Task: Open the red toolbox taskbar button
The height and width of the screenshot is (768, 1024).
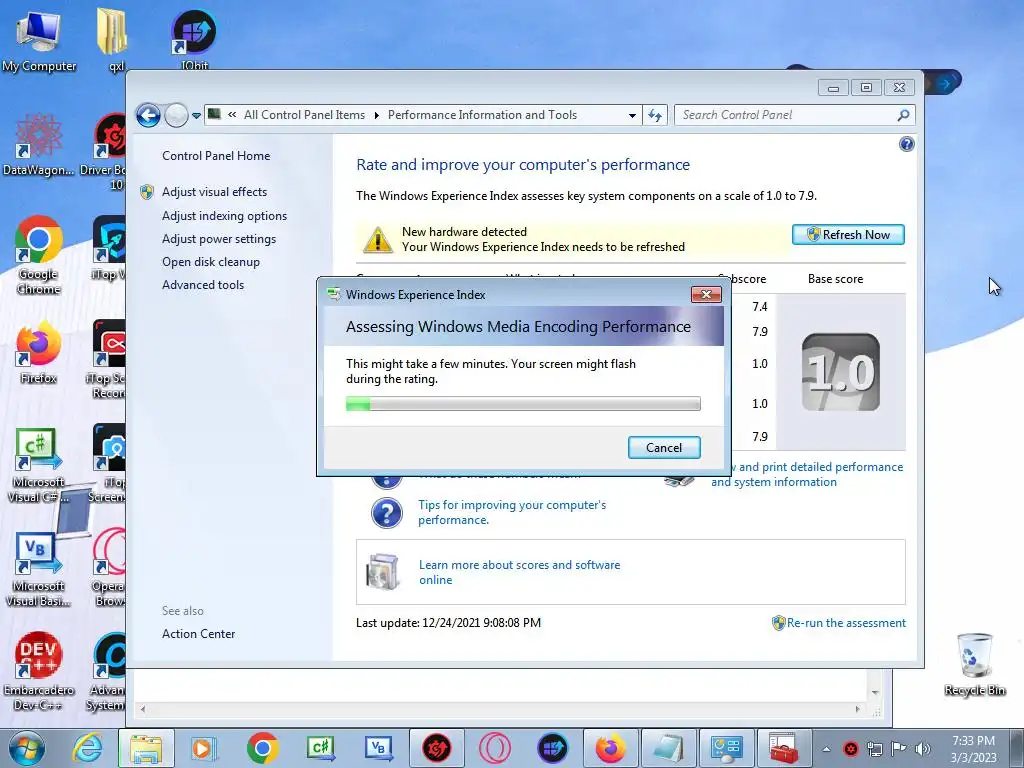Action: 784,748
